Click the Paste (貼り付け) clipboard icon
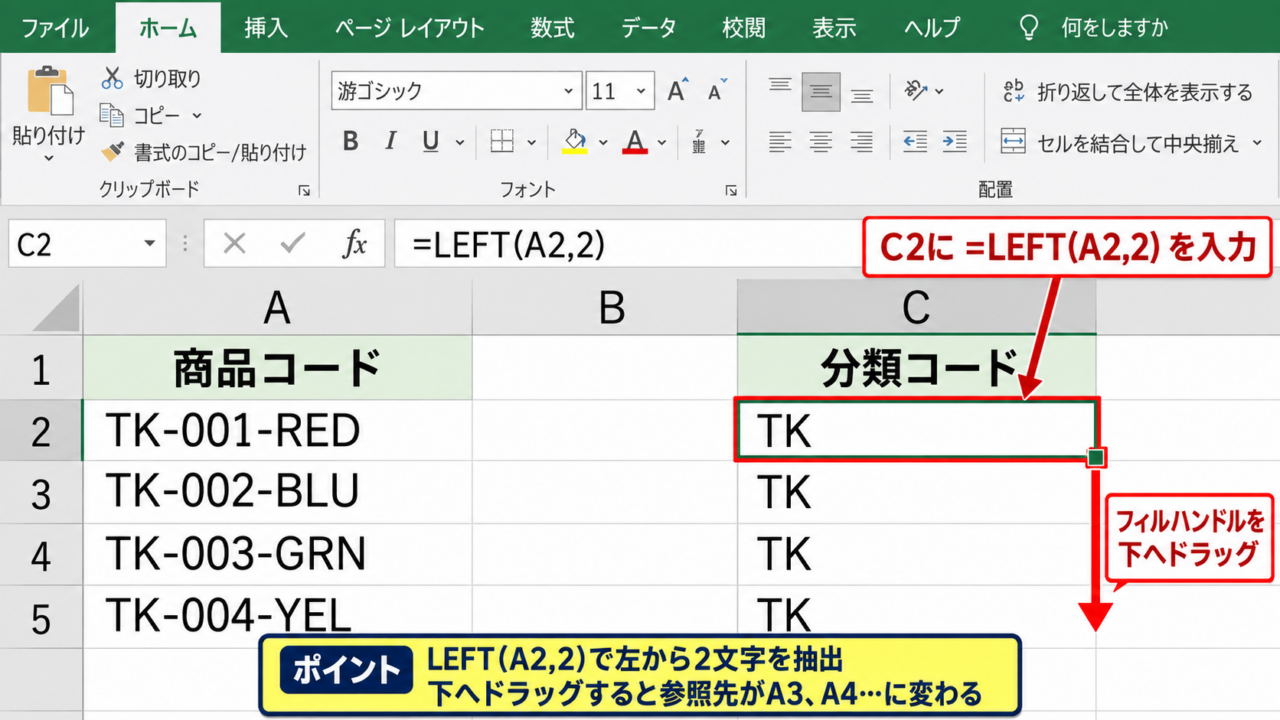Image resolution: width=1280 pixels, height=720 pixels. [49, 92]
